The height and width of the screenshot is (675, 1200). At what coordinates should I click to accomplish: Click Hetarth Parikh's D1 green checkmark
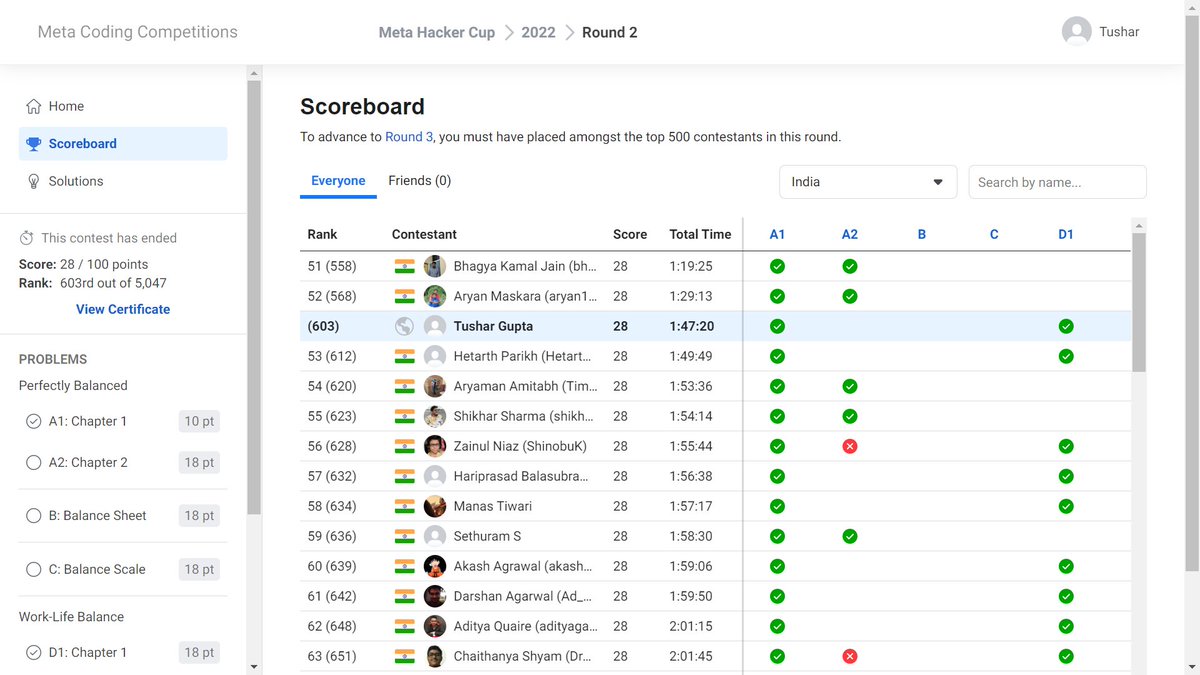(1066, 356)
